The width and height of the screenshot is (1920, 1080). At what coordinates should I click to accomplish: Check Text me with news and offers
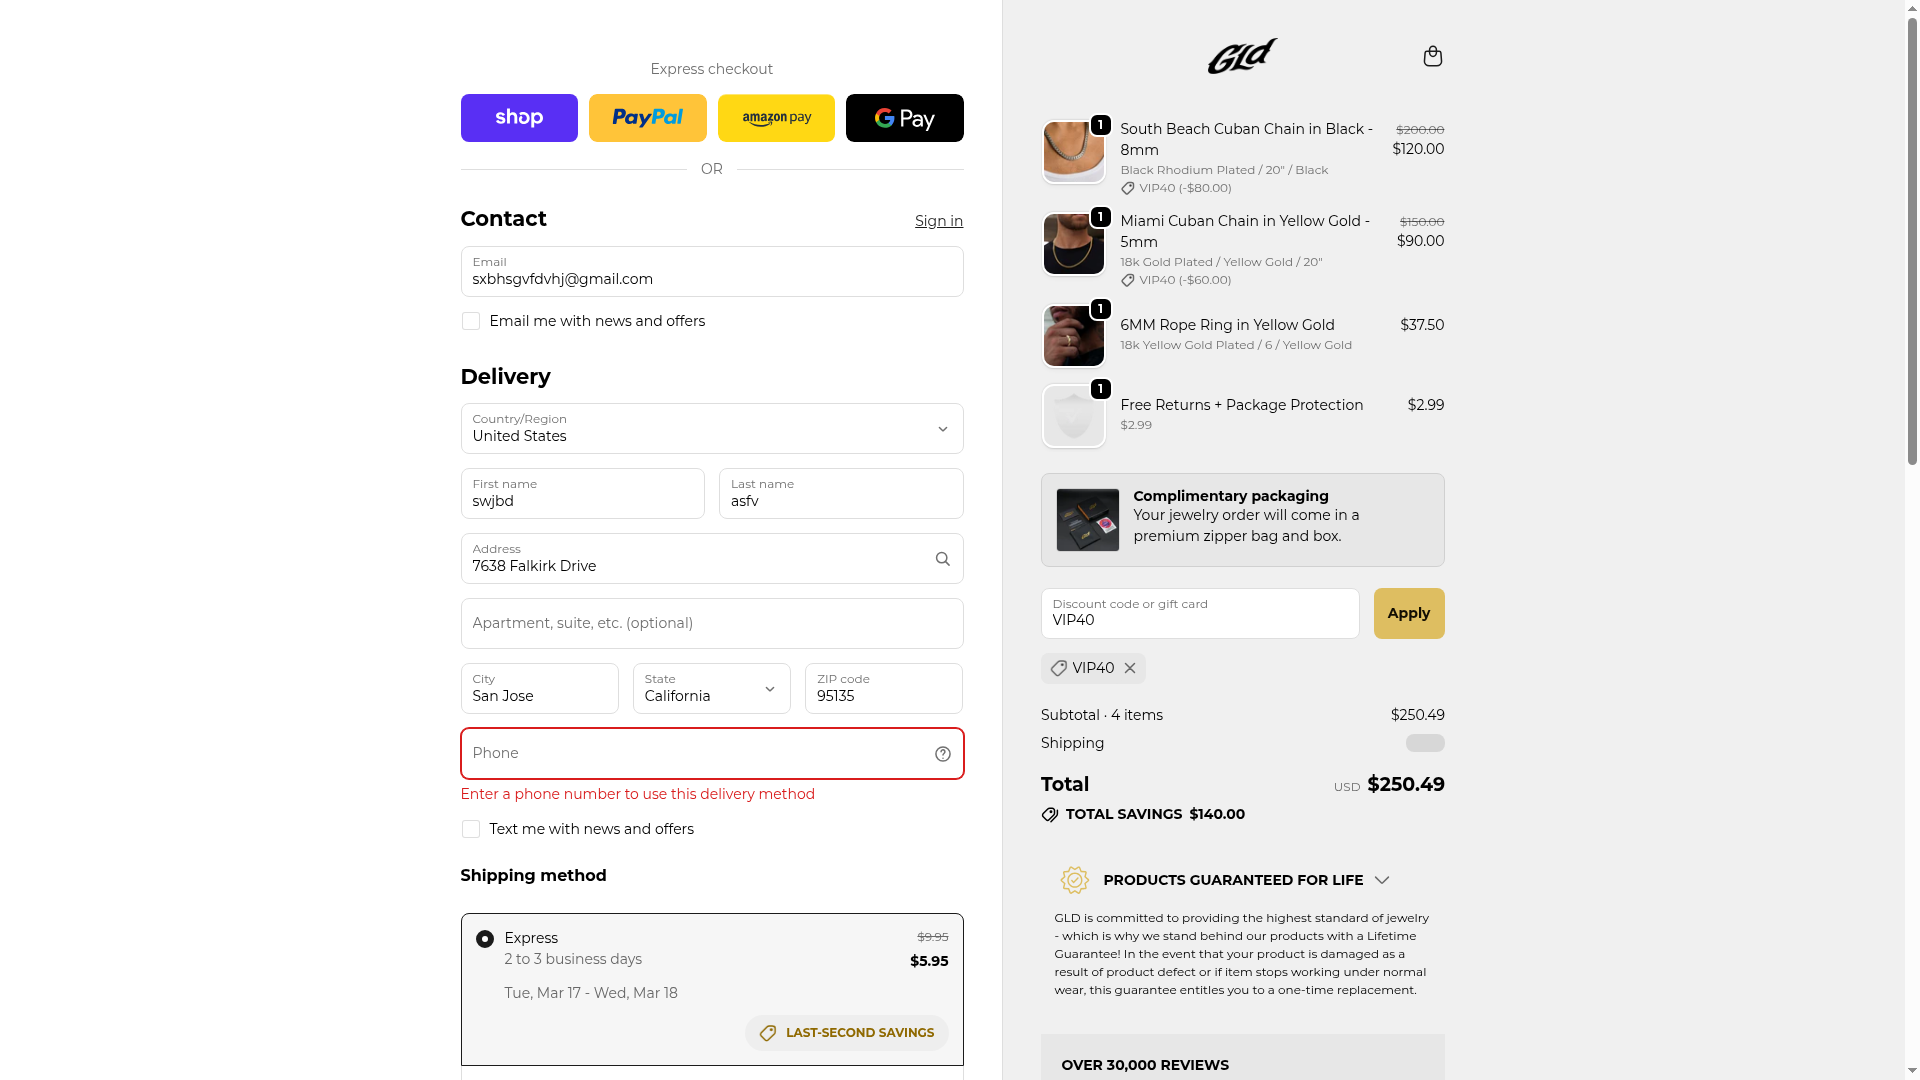(471, 829)
